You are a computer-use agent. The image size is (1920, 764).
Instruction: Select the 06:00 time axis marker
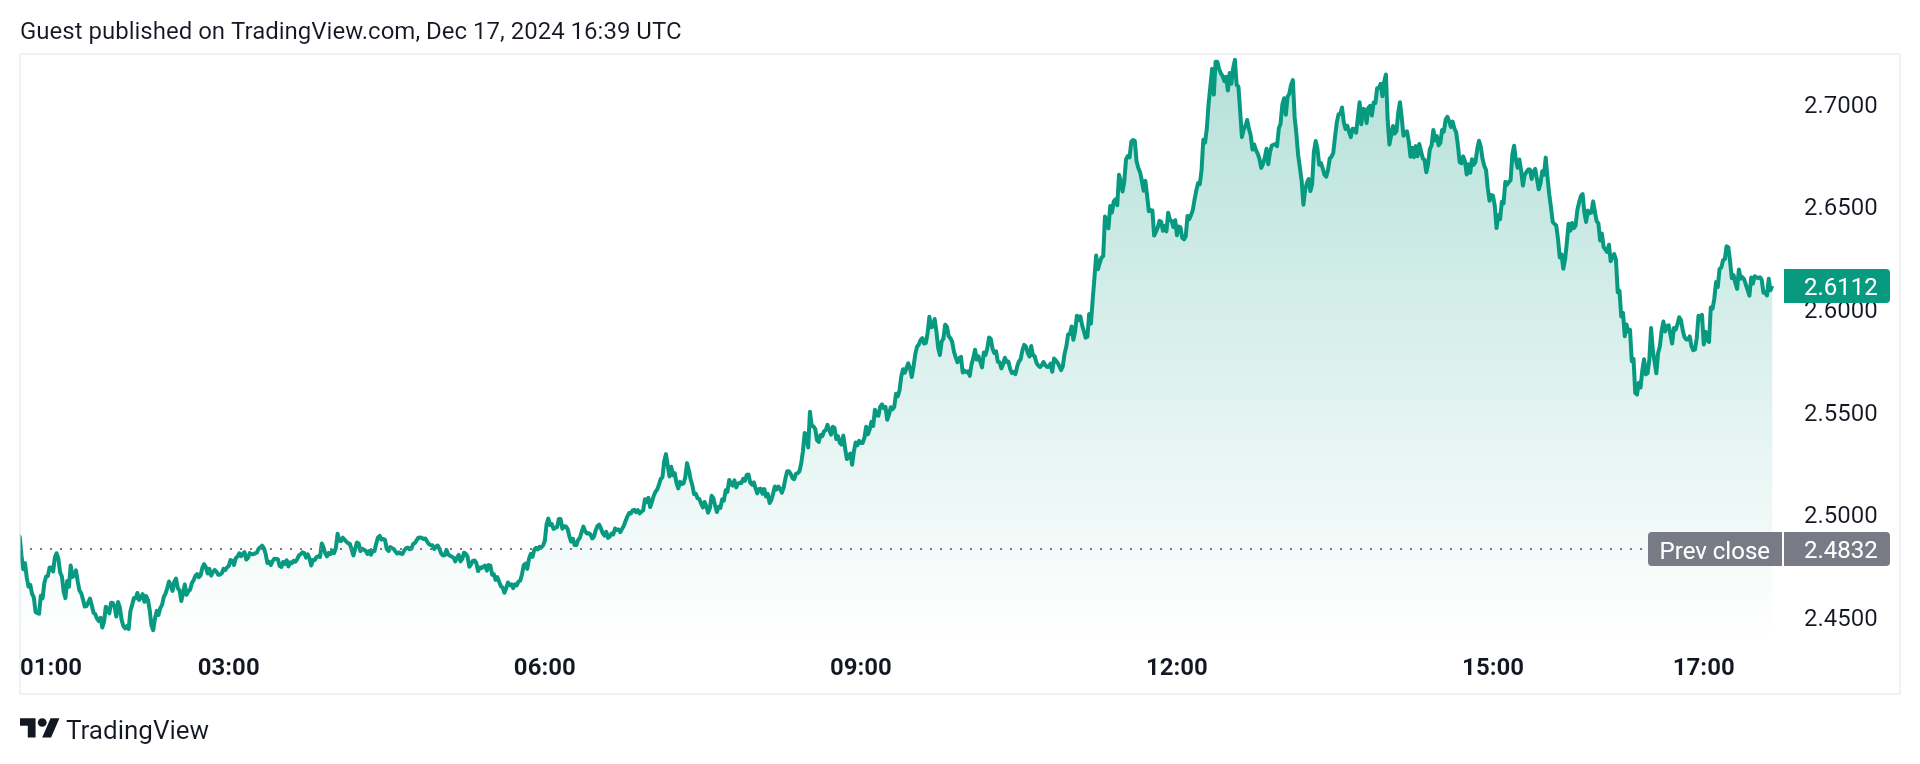coord(544,667)
